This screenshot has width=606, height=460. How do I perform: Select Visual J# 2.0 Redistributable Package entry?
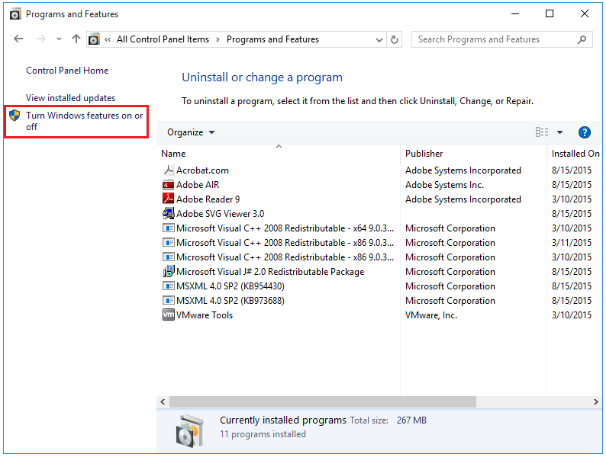click(270, 272)
